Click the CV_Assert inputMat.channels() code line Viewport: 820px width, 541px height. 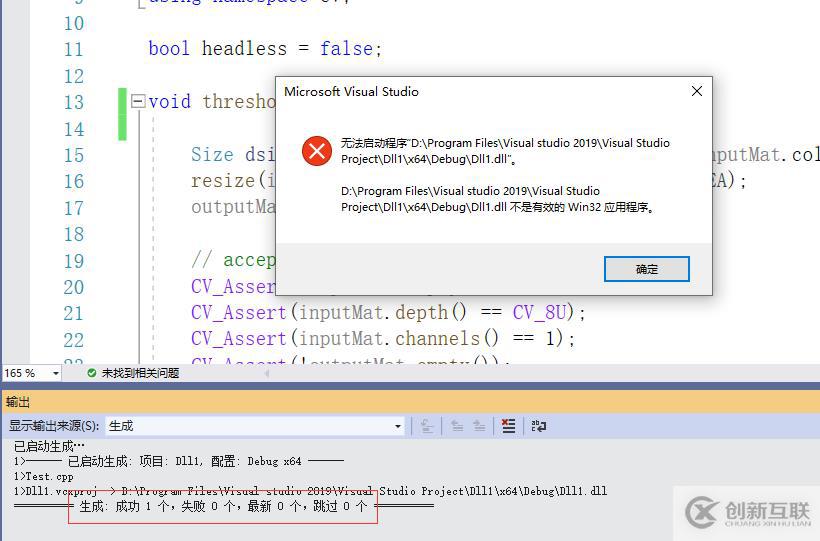(x=382, y=339)
